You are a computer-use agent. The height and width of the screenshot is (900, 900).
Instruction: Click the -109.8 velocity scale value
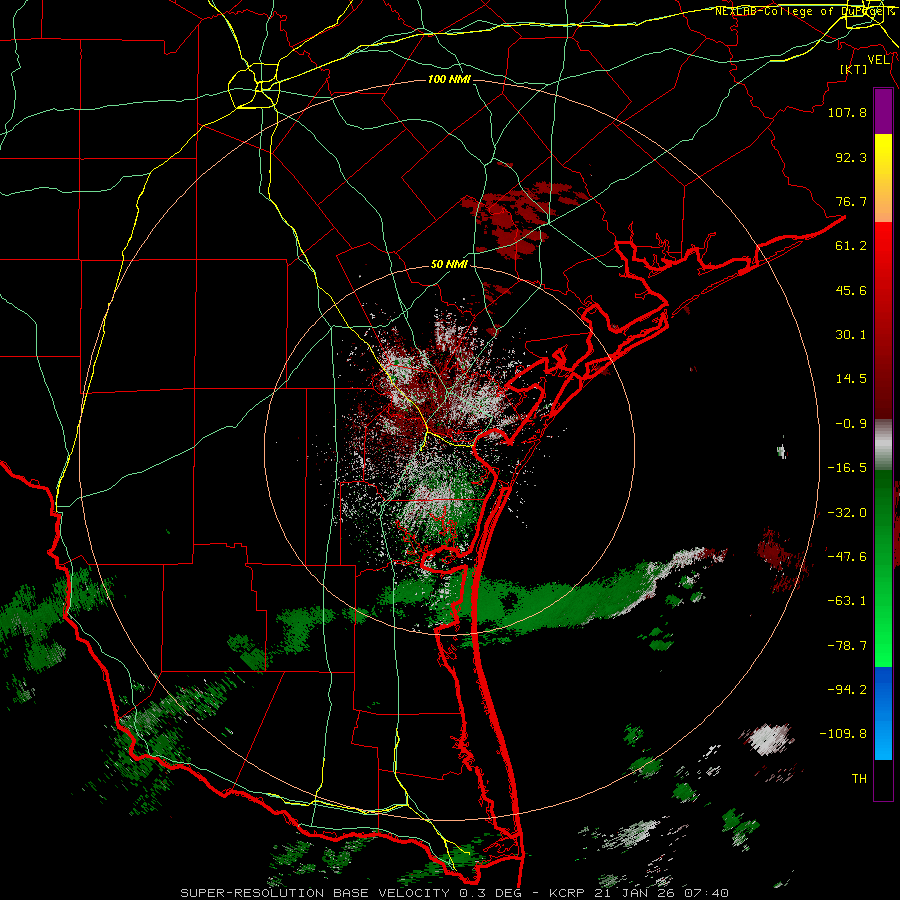tap(843, 734)
